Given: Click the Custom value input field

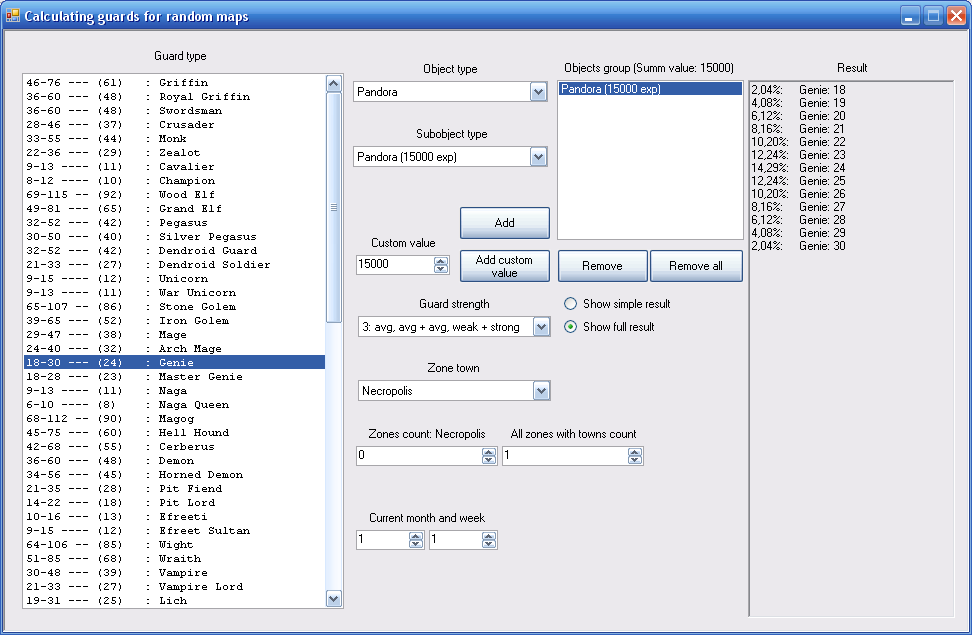Looking at the screenshot, I should [395, 264].
